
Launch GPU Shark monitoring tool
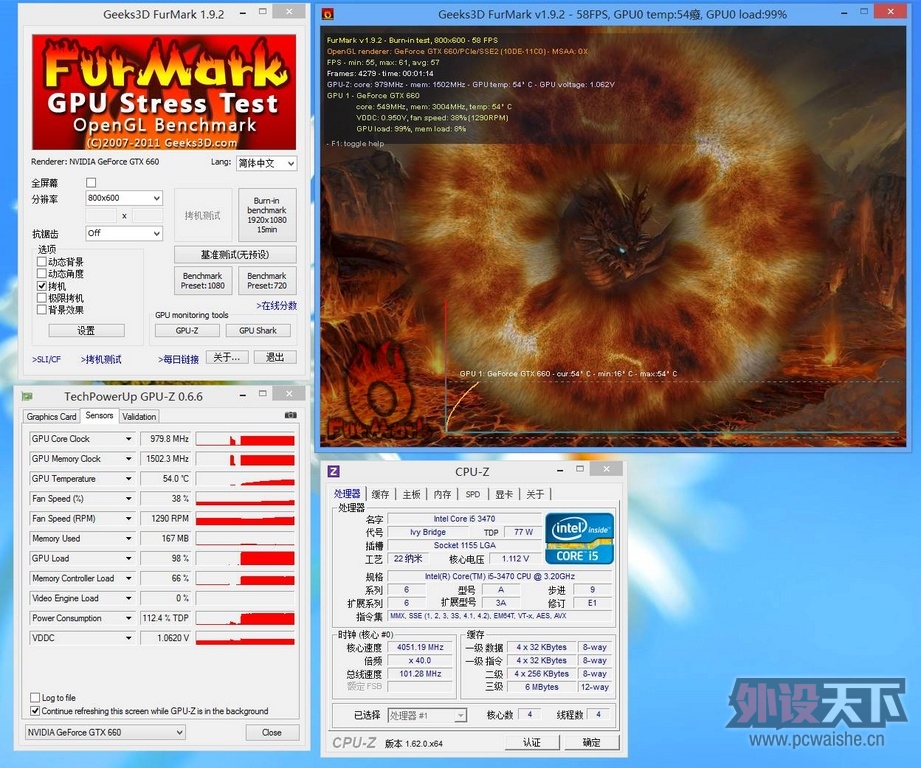[258, 331]
